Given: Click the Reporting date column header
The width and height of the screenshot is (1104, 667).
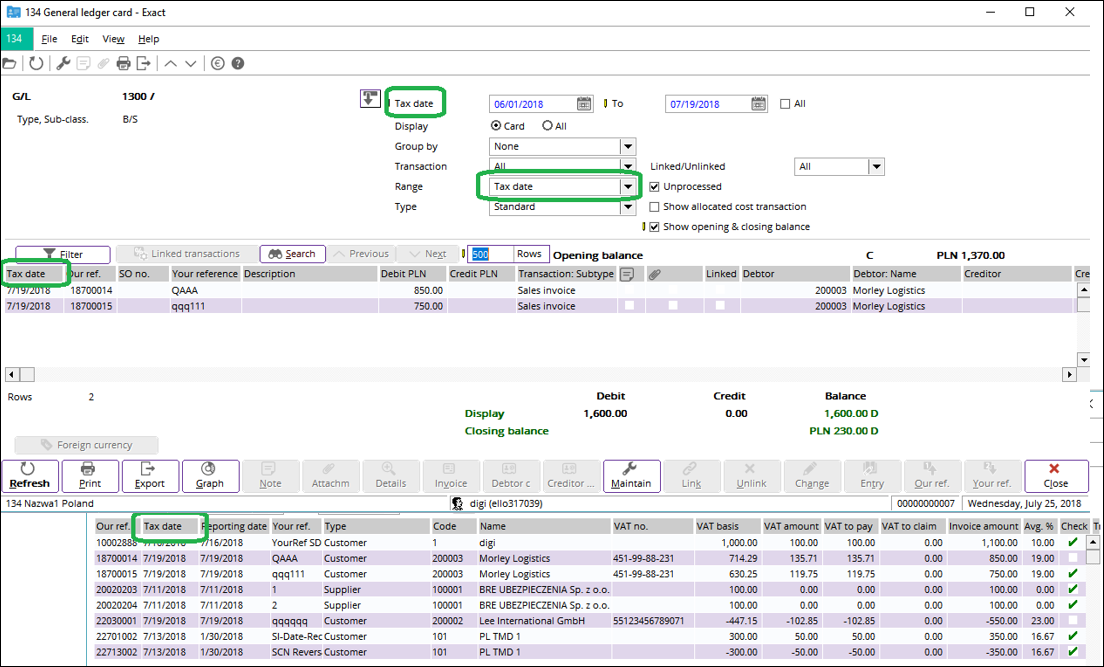Looking at the screenshot, I should pos(234,526).
